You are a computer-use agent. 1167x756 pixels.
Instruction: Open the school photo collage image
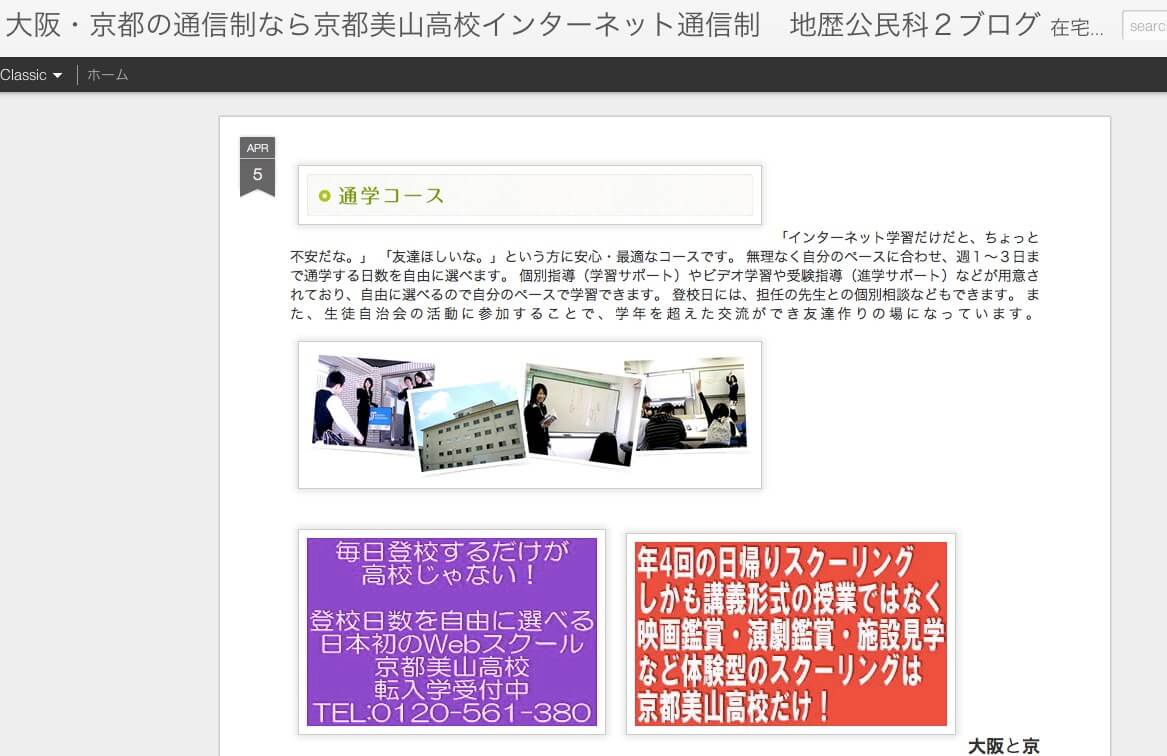(x=530, y=415)
